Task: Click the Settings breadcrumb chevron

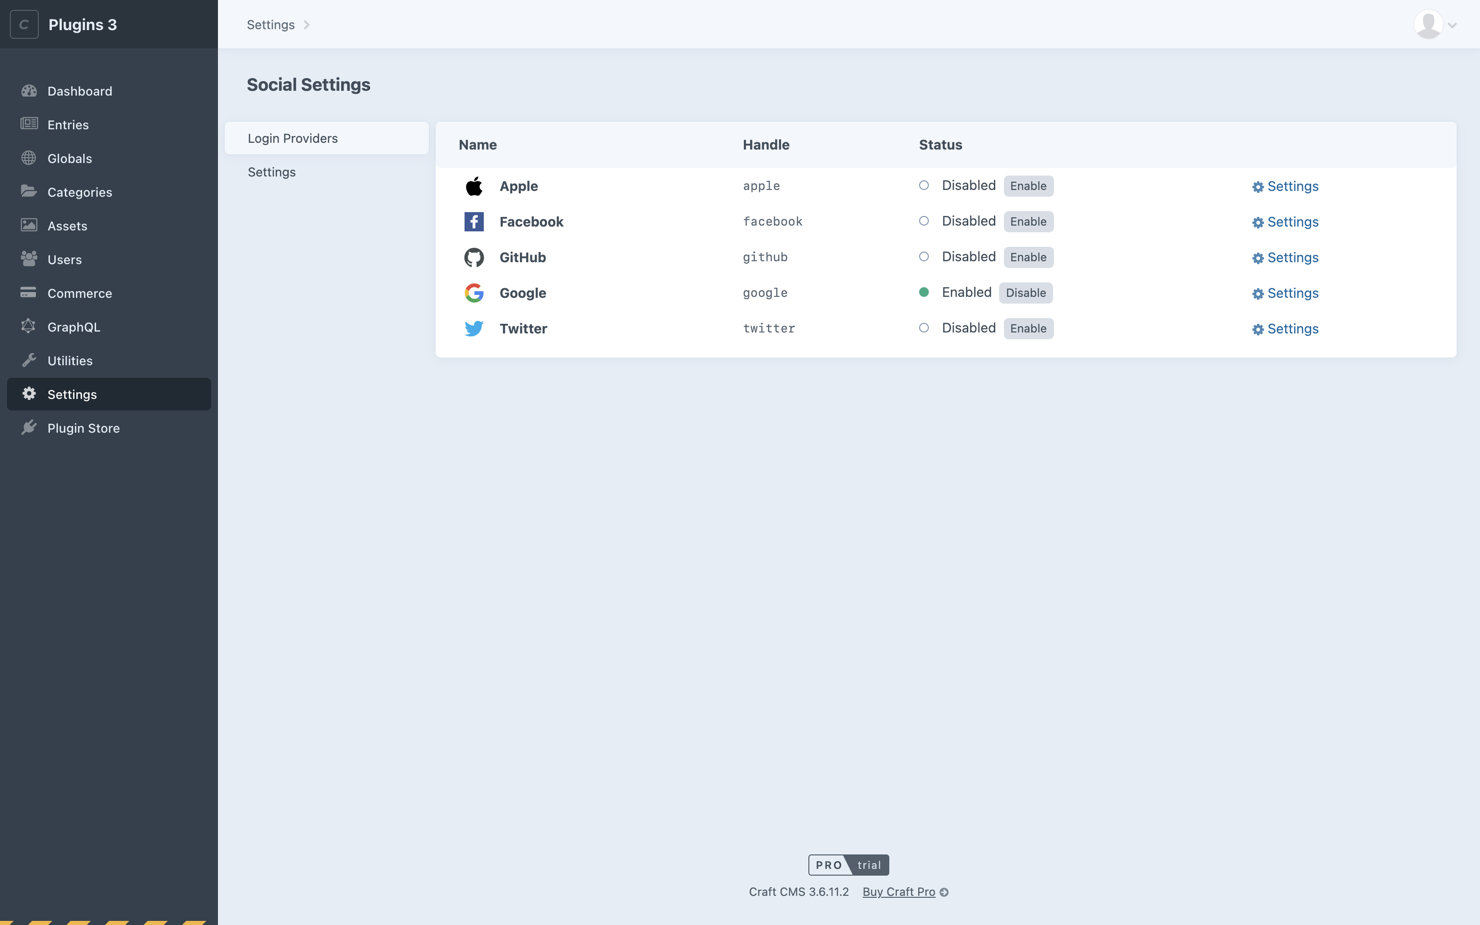Action: 307,25
